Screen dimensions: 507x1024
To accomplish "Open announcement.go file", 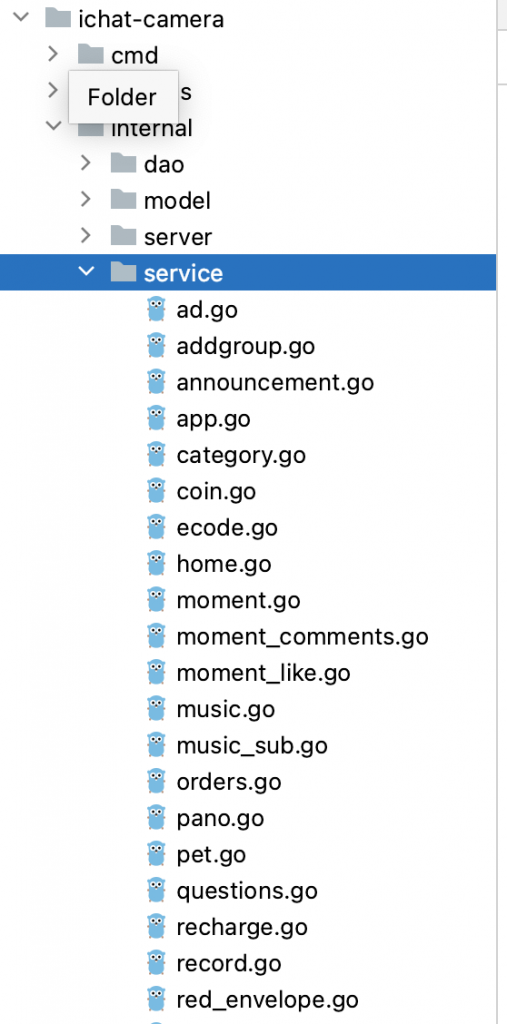I will point(275,382).
